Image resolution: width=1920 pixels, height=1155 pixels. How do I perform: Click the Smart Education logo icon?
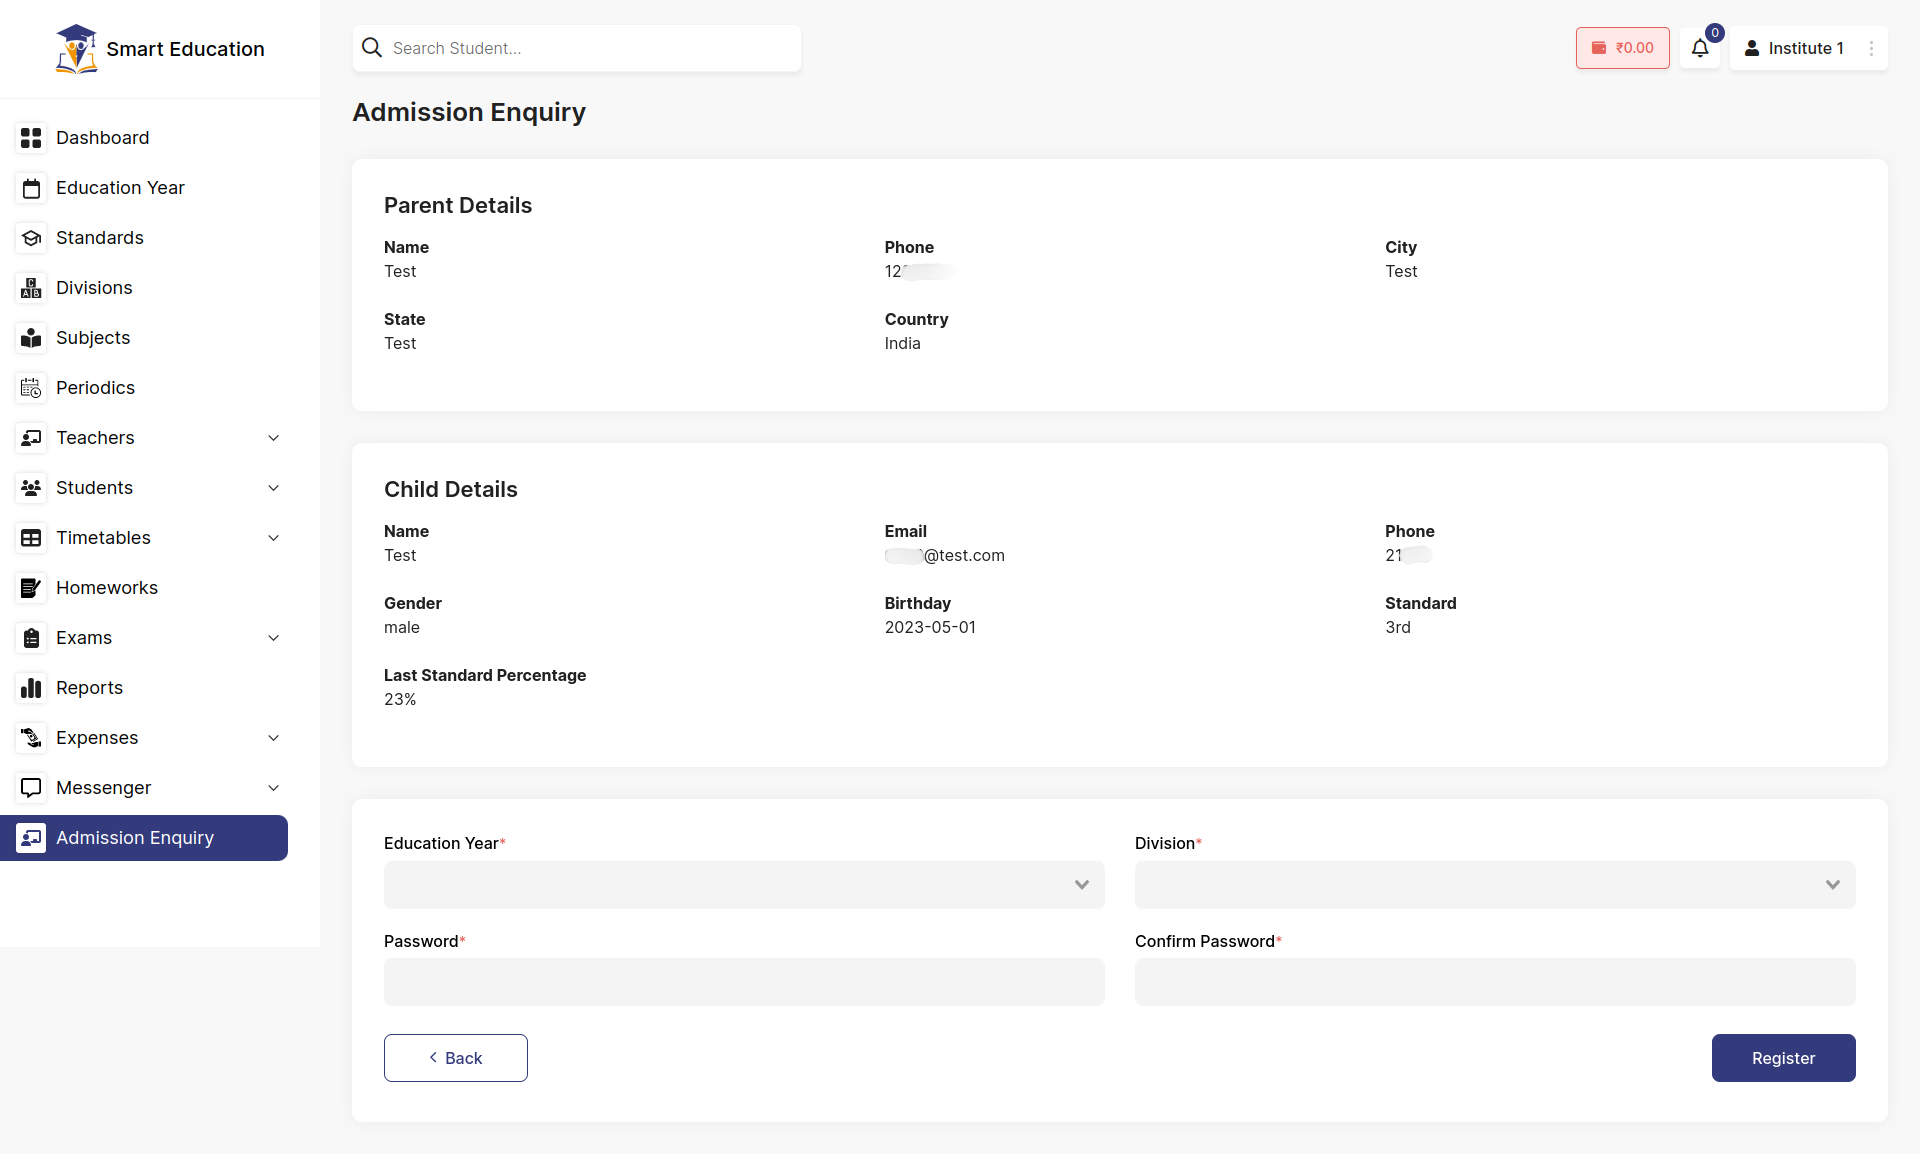click(x=76, y=49)
